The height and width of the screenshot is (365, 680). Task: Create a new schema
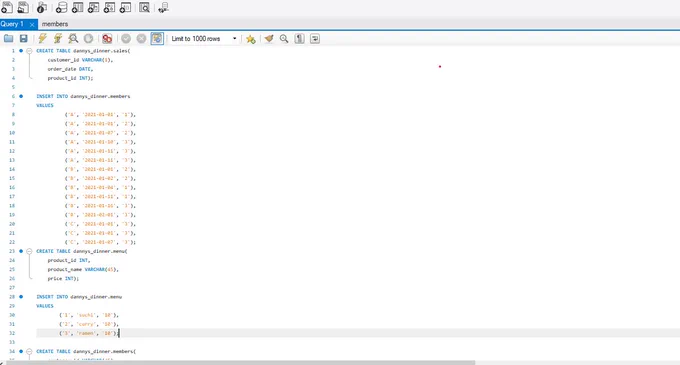[x=62, y=7]
